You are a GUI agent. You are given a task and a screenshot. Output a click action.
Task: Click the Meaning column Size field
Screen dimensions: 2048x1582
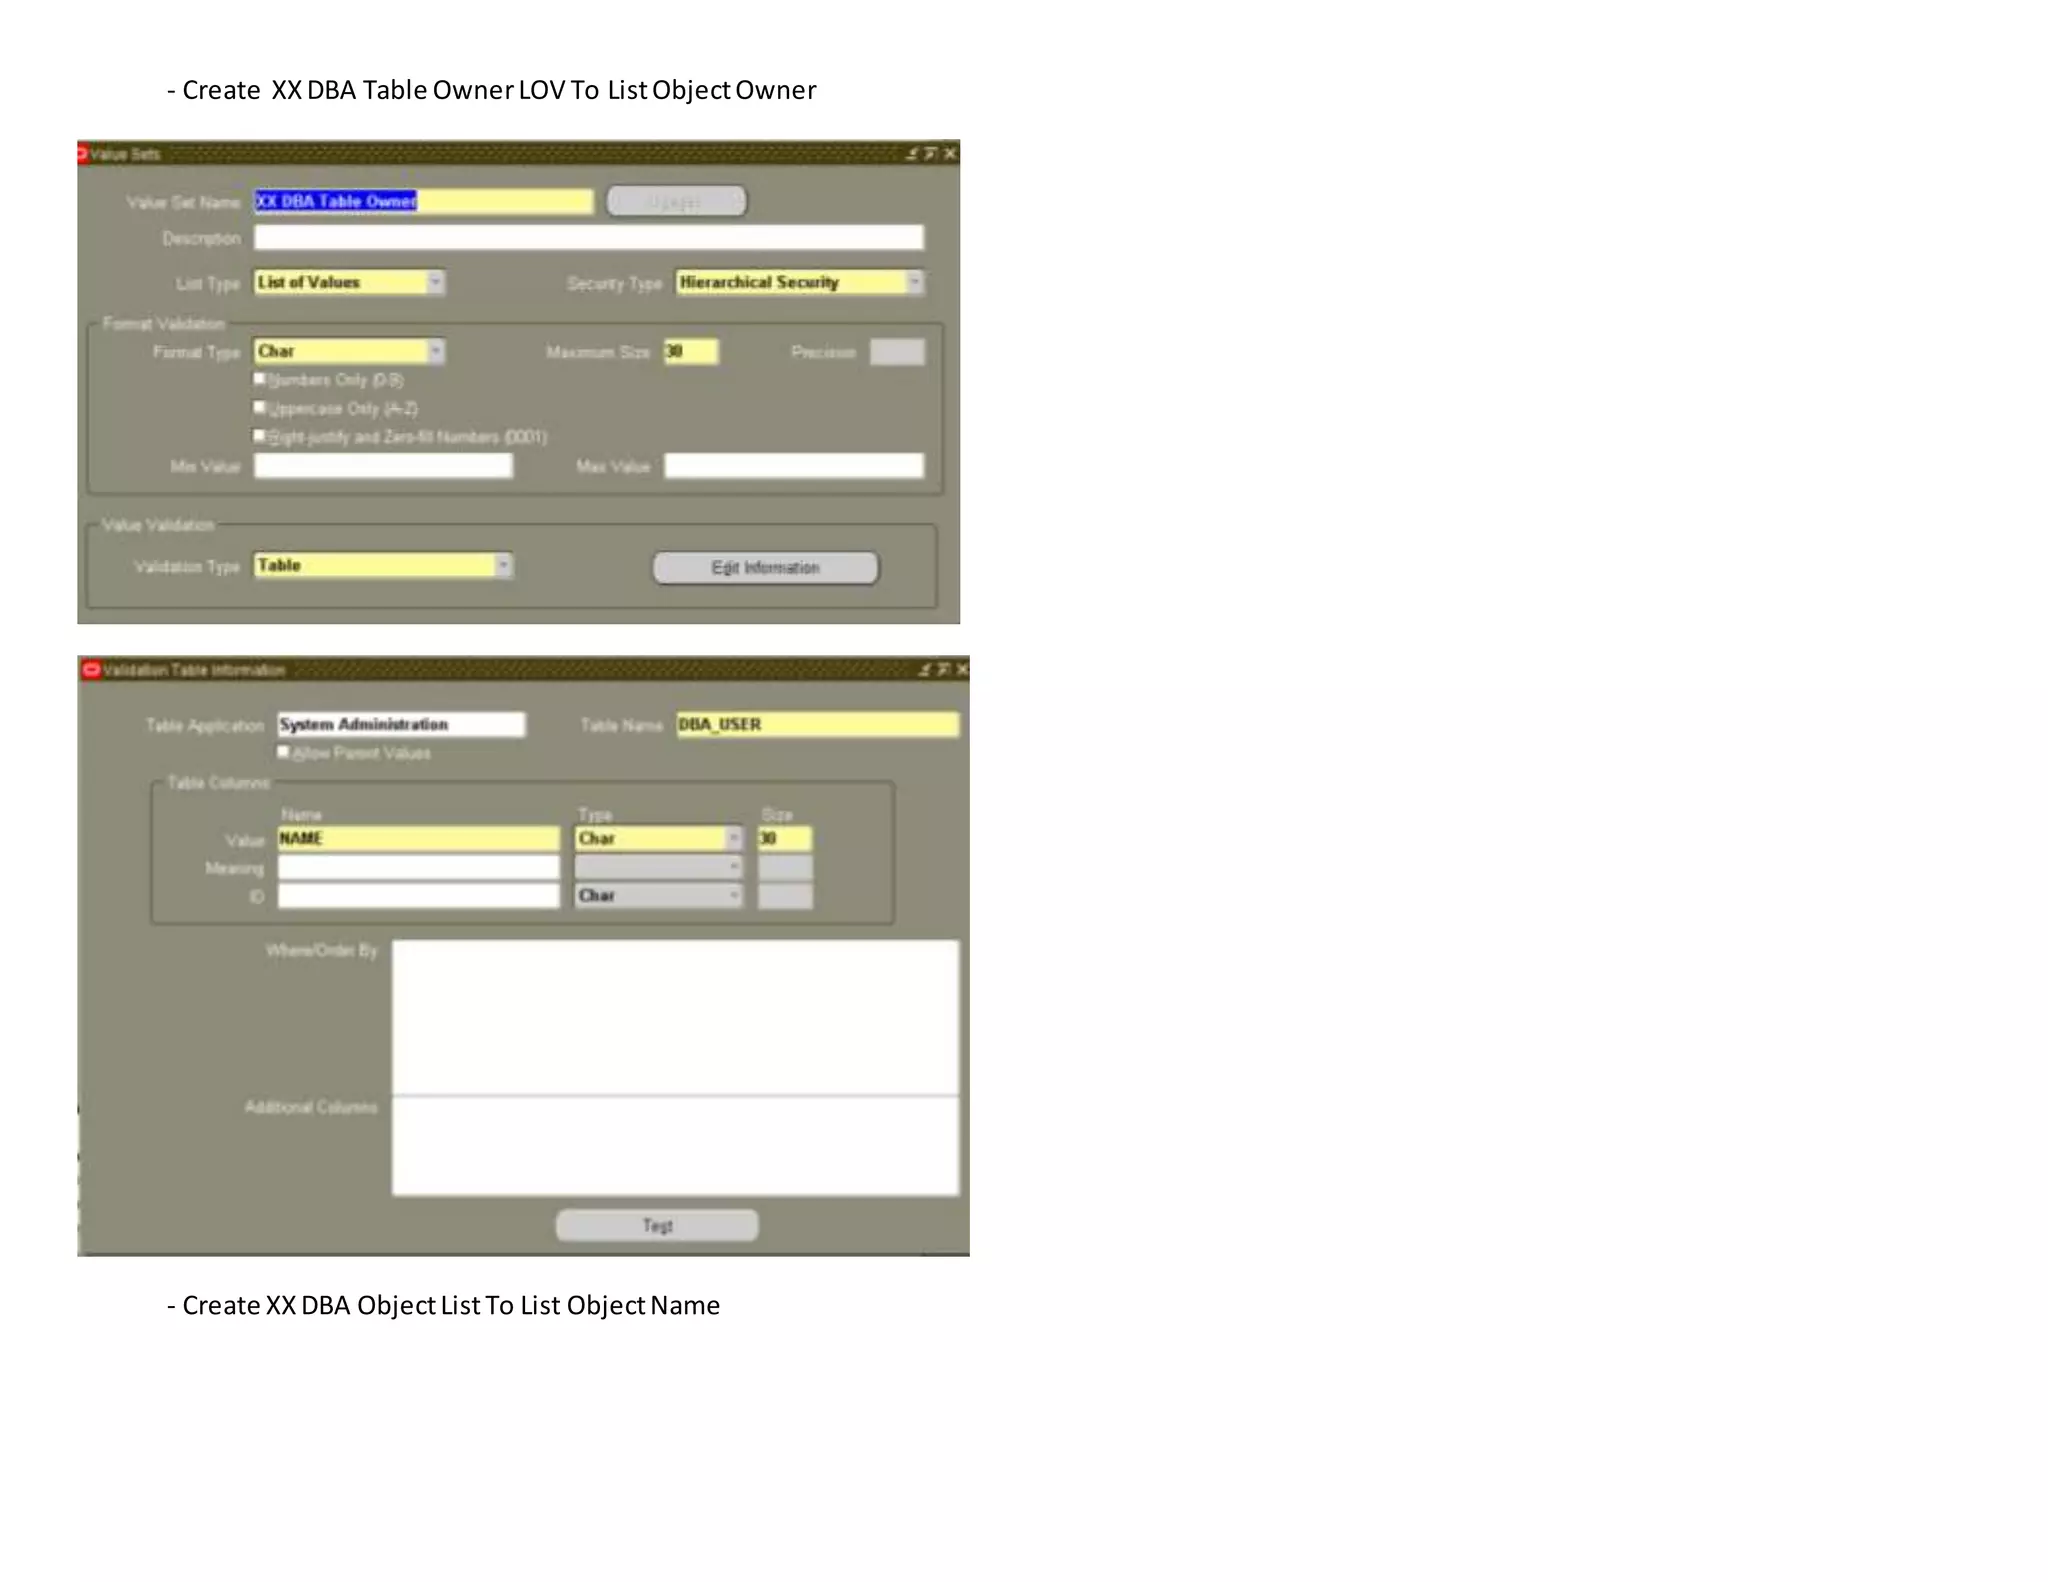[785, 867]
